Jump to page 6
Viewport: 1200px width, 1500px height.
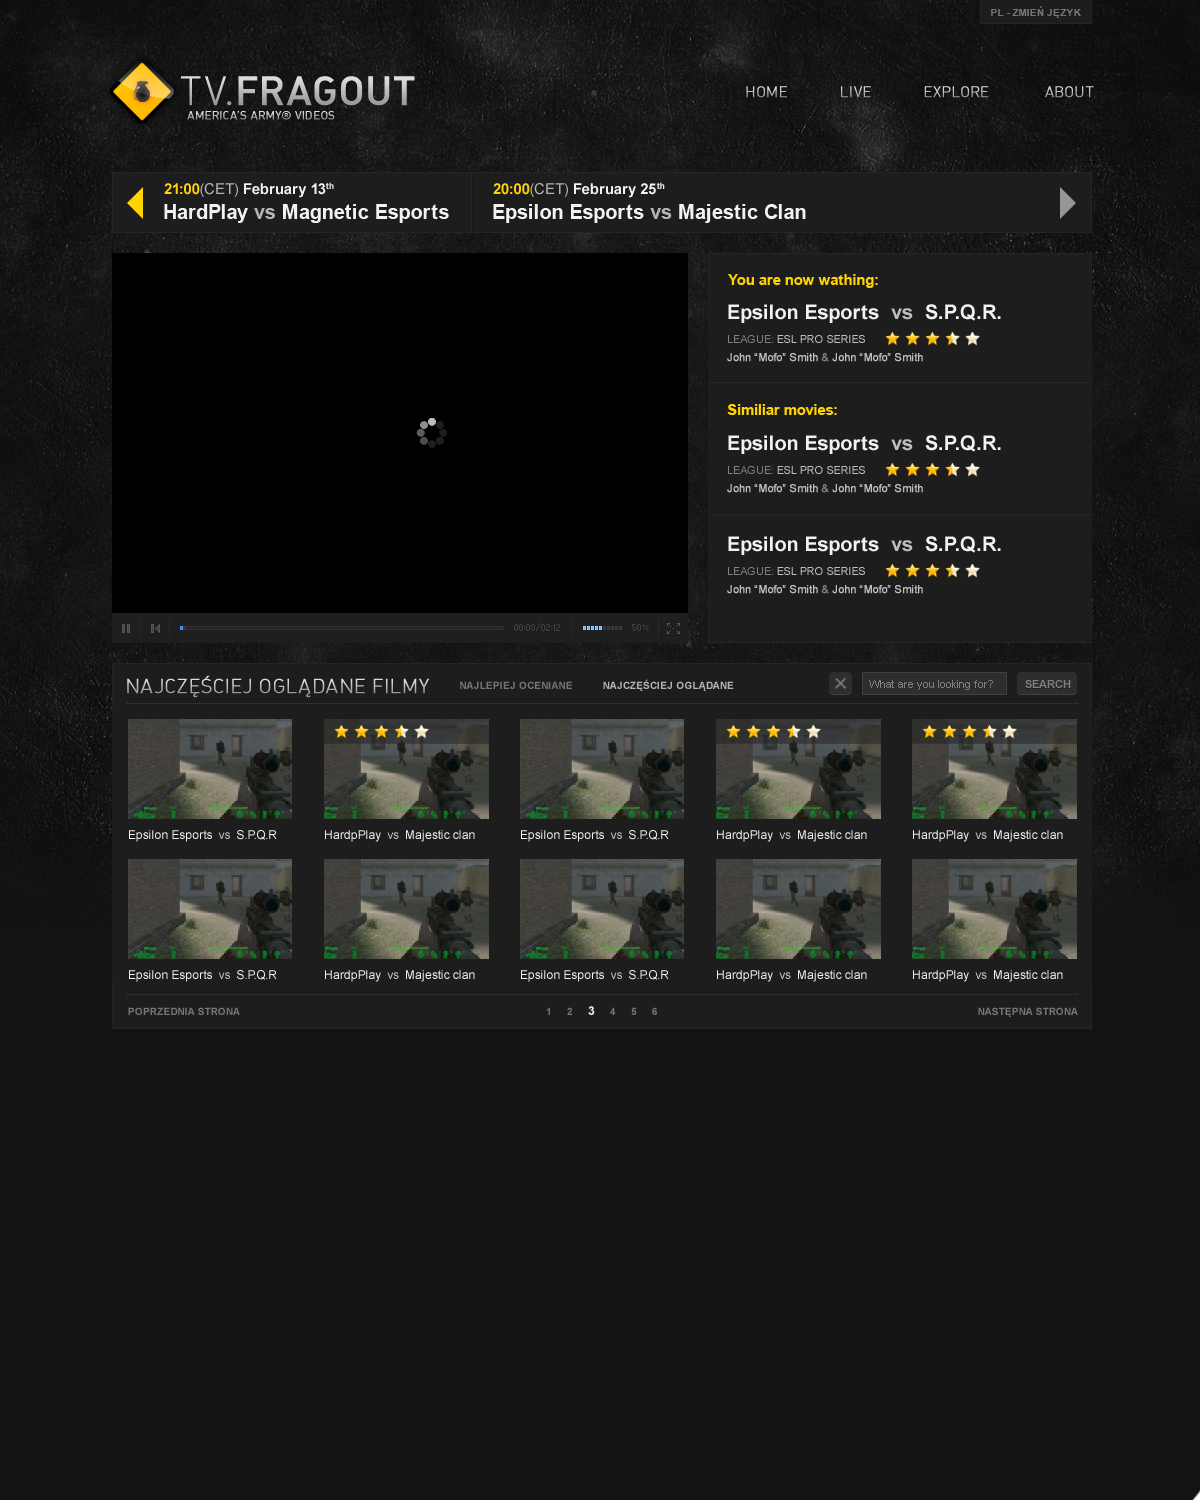(x=655, y=1012)
